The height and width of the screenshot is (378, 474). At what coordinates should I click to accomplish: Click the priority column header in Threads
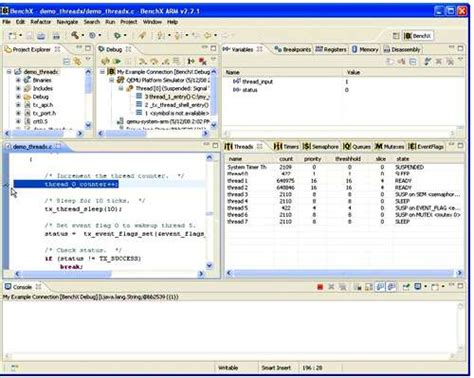pos(312,159)
